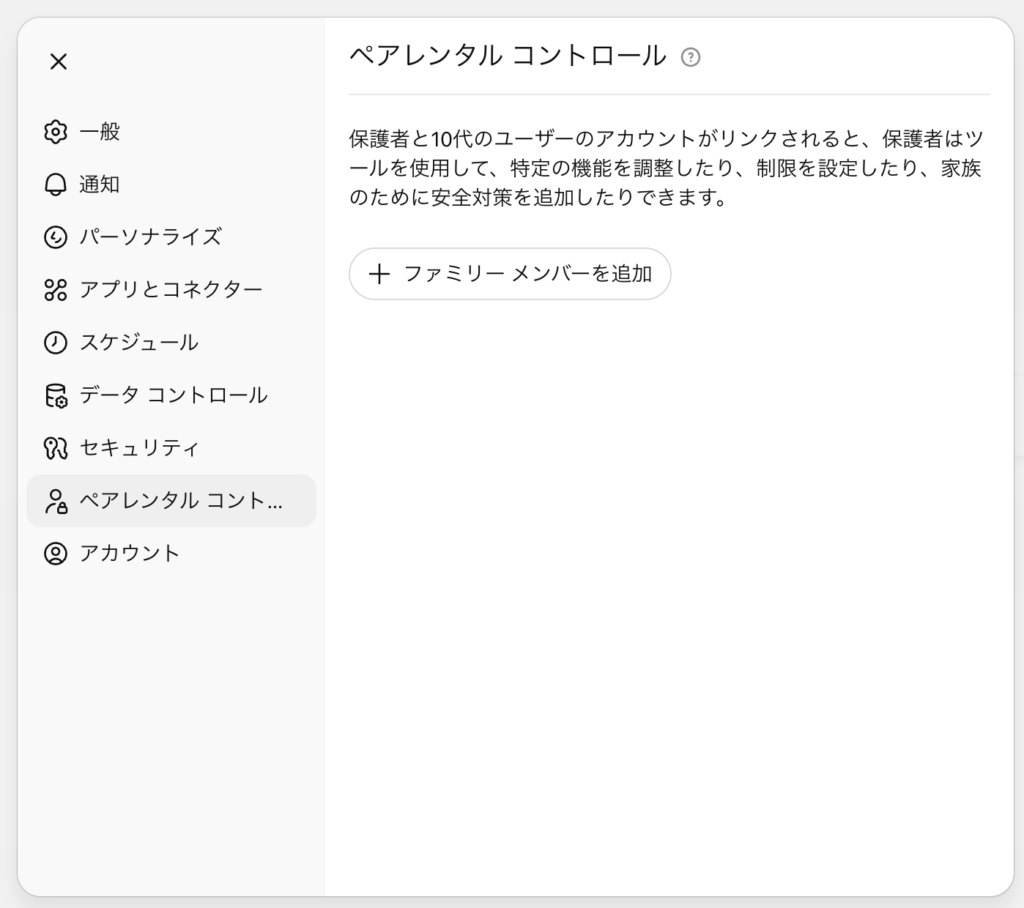Go to the アプリとコネクター section

click(170, 290)
